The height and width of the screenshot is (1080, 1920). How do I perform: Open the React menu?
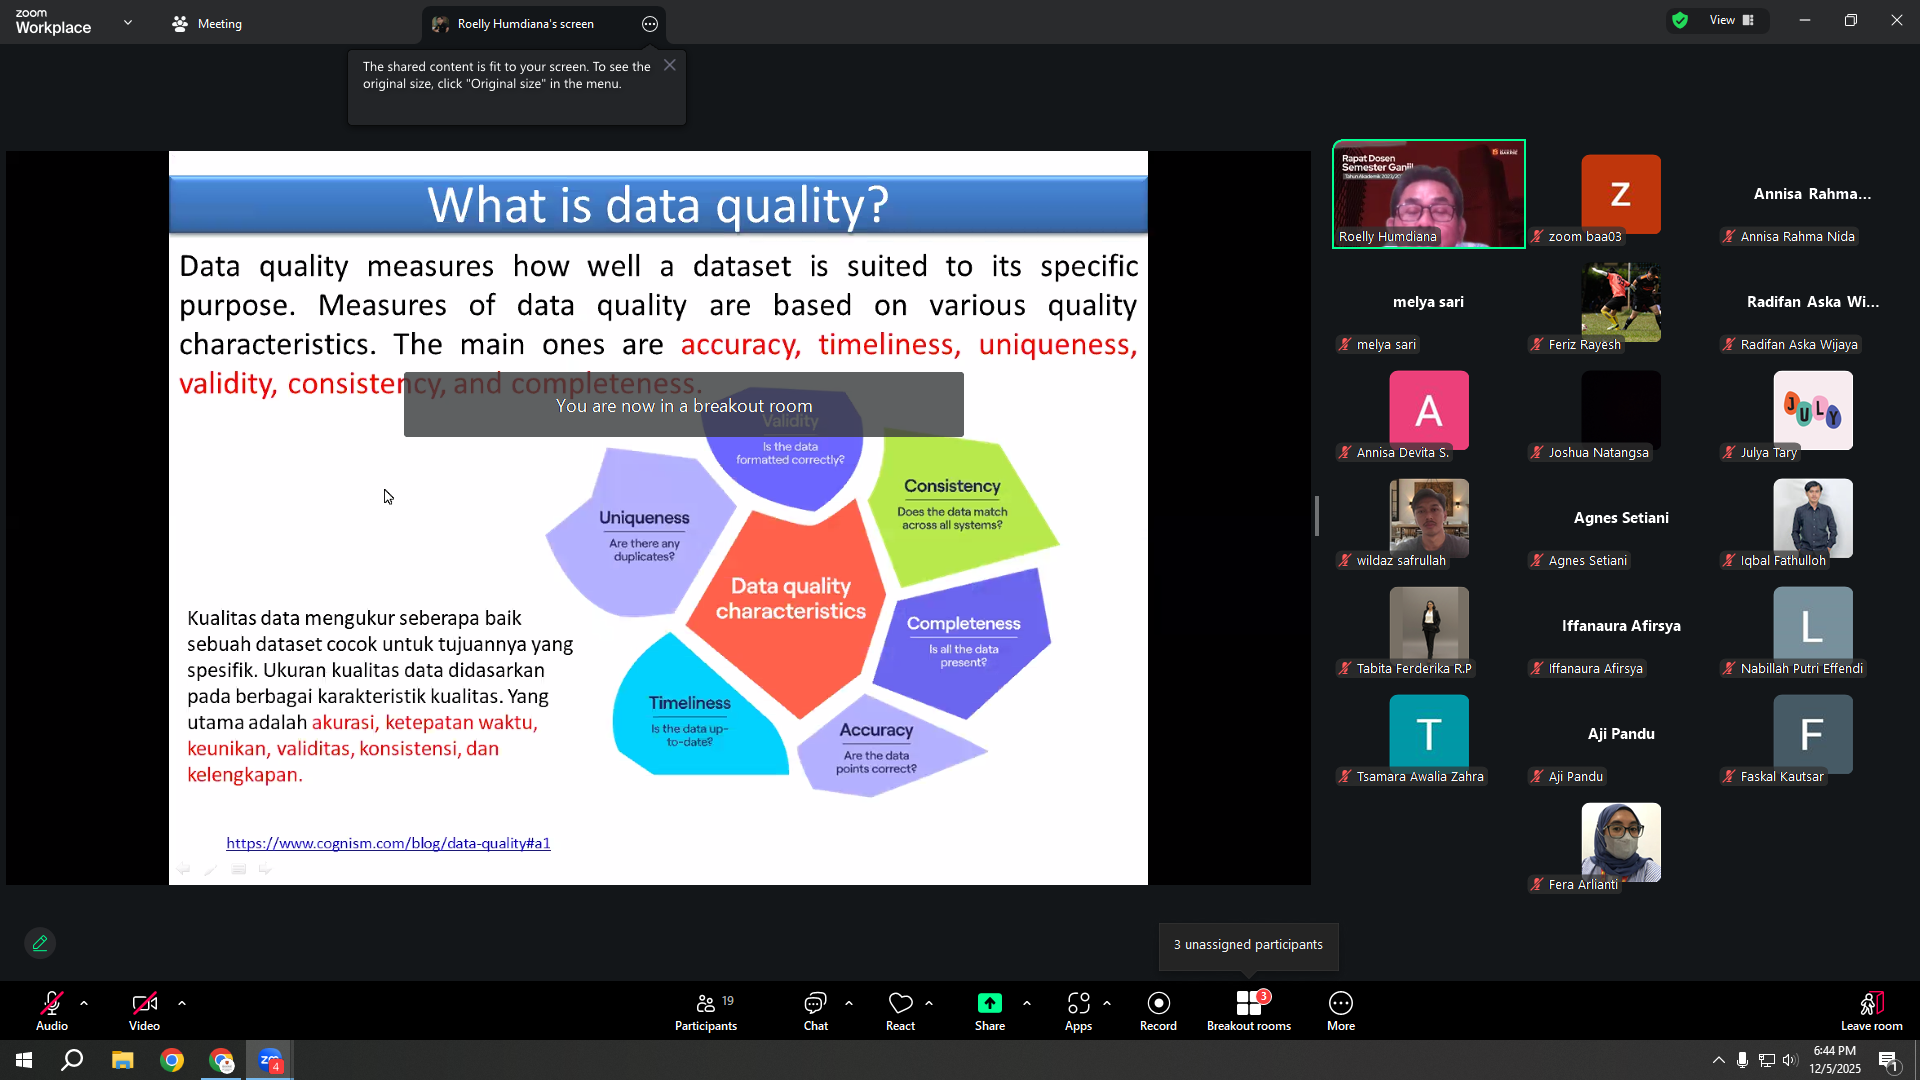[x=900, y=1011]
